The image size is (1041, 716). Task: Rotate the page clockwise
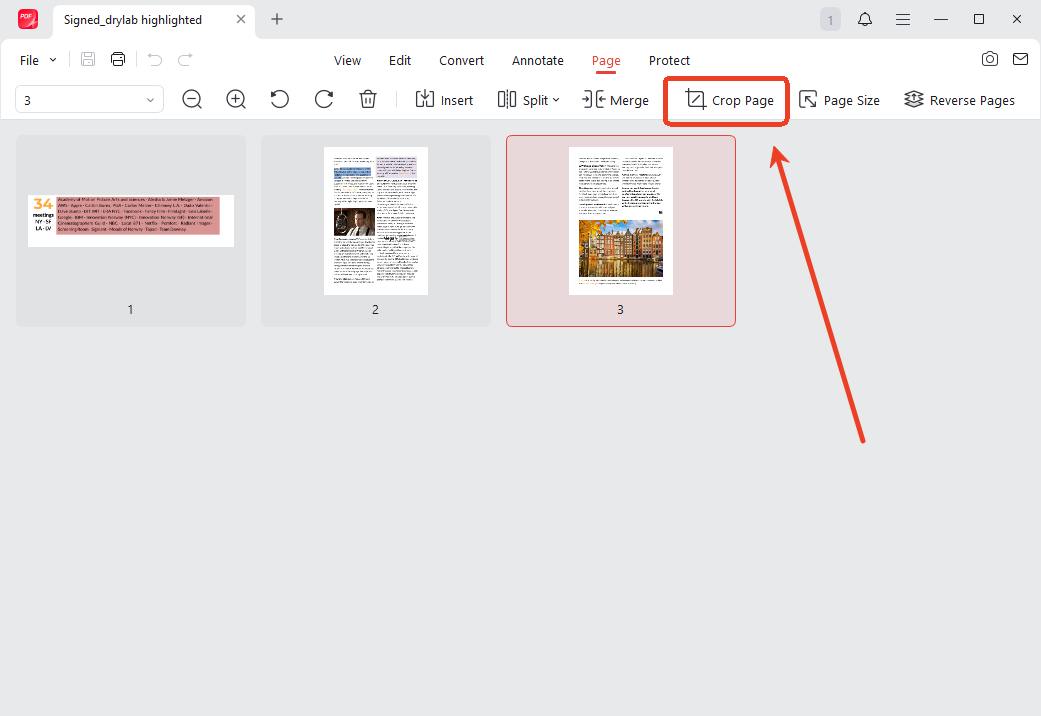point(322,99)
